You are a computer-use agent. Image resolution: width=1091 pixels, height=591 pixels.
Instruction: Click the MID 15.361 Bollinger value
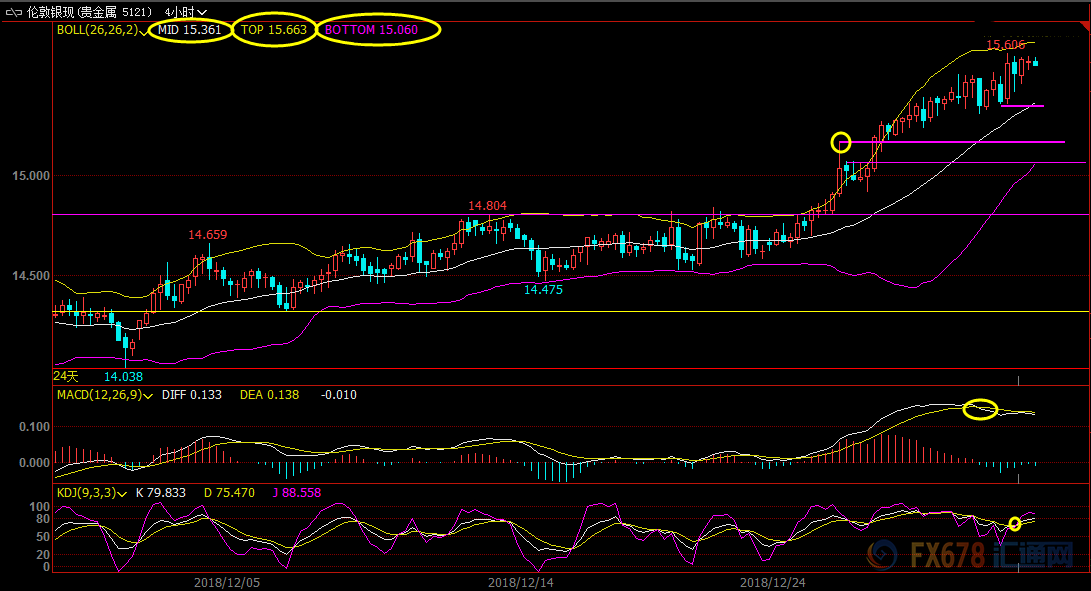coord(190,30)
